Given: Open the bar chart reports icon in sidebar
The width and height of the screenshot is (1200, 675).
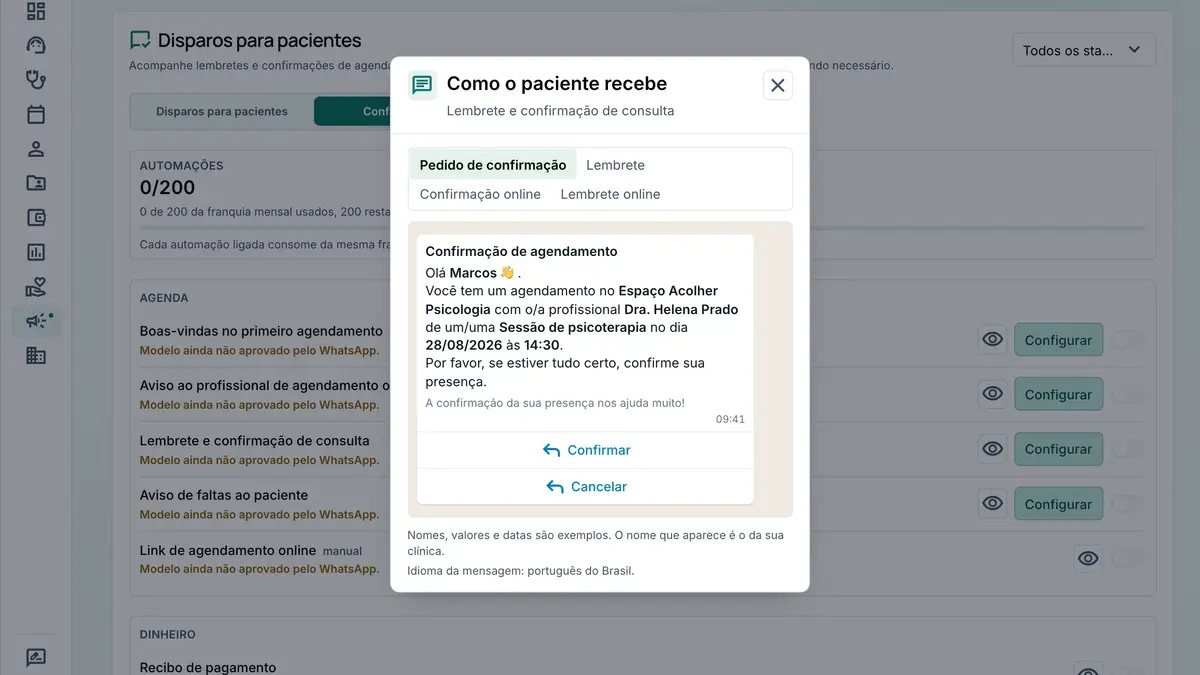Looking at the screenshot, I should (36, 252).
